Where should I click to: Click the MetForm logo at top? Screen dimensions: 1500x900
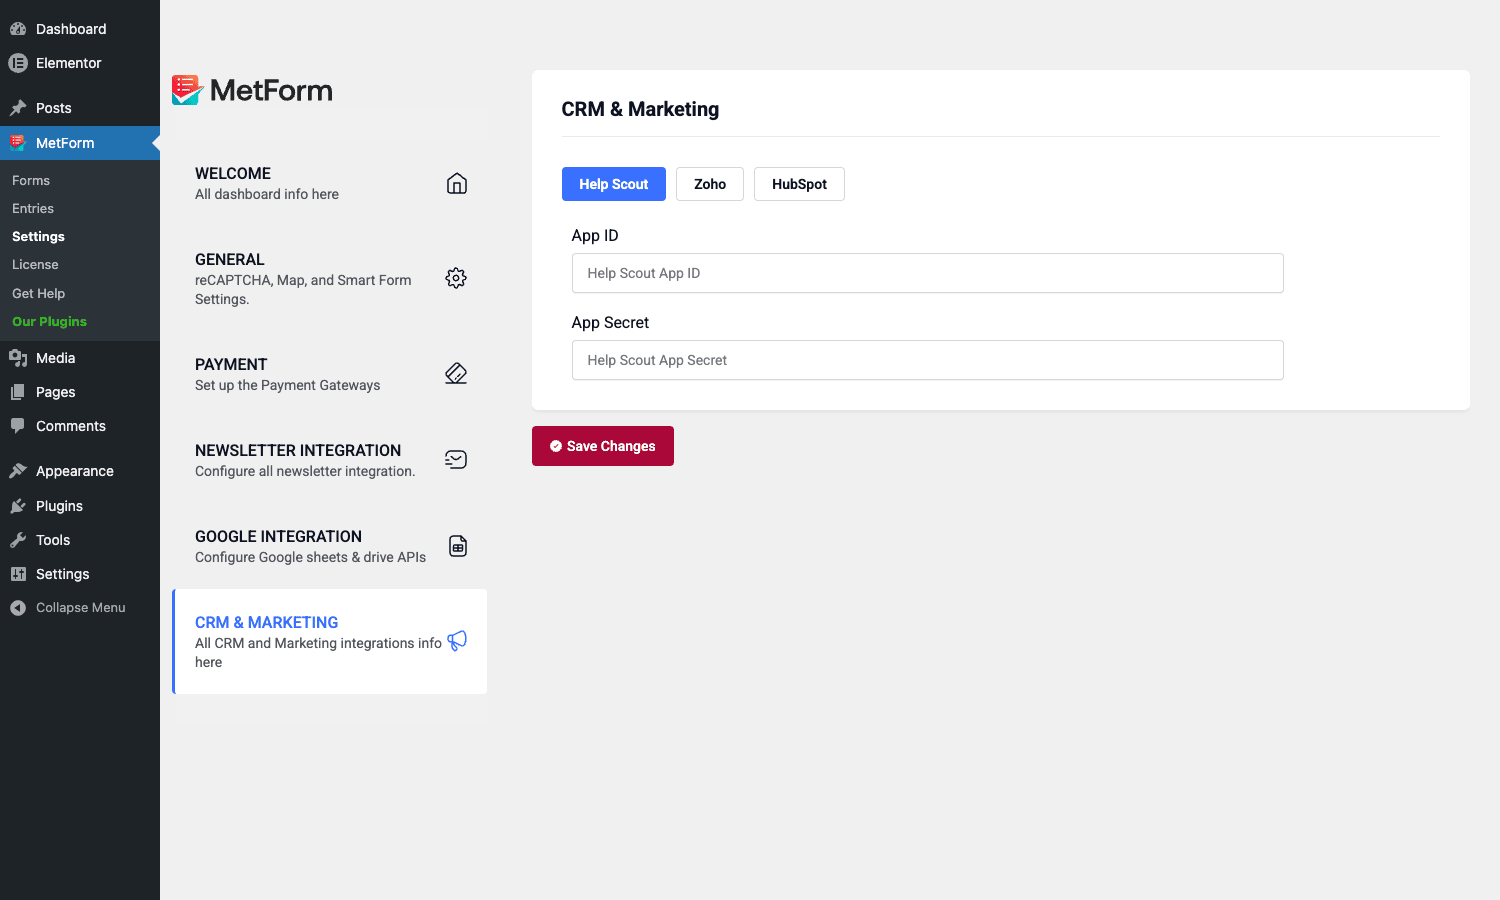coord(252,90)
